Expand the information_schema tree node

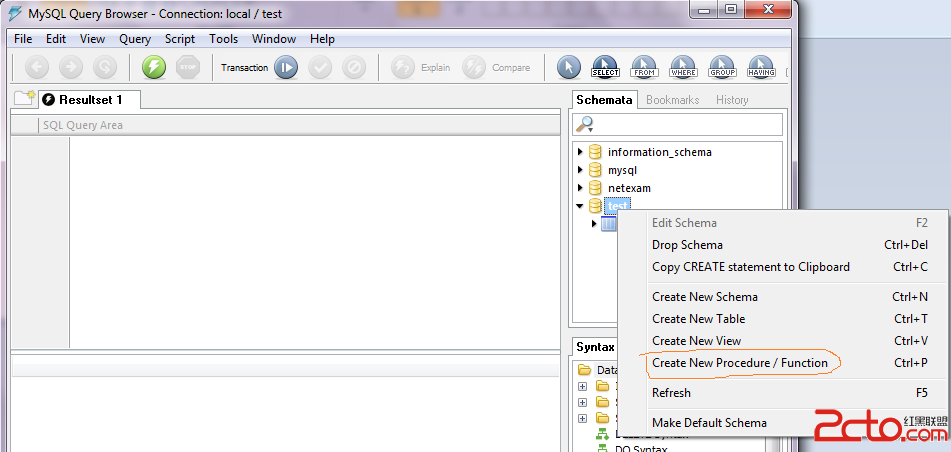[x=580, y=152]
